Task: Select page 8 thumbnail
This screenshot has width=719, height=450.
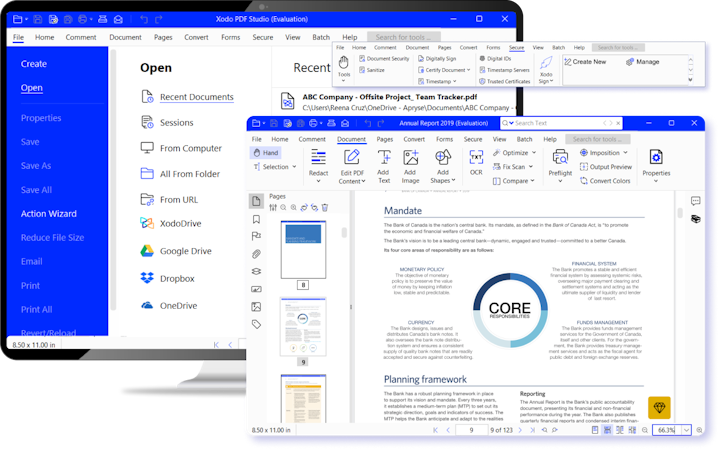Action: (303, 250)
